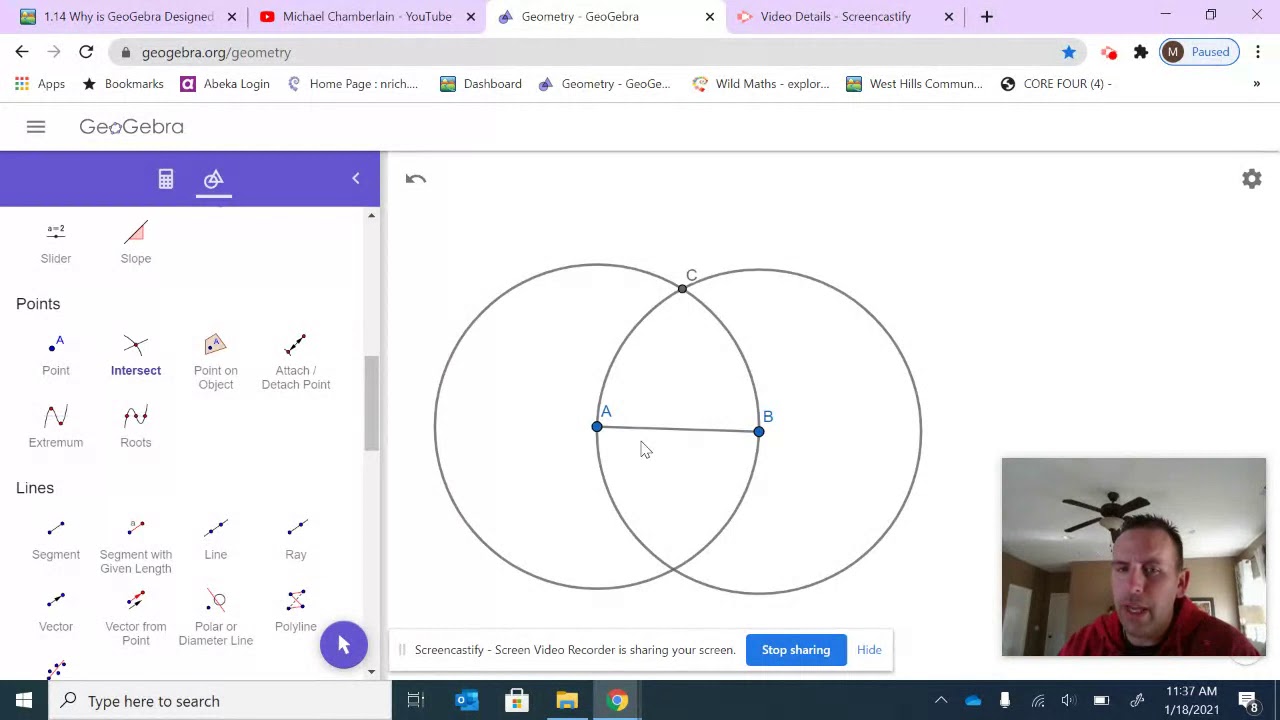Select Vector from Point tool
1280x720 pixels.
136,618
